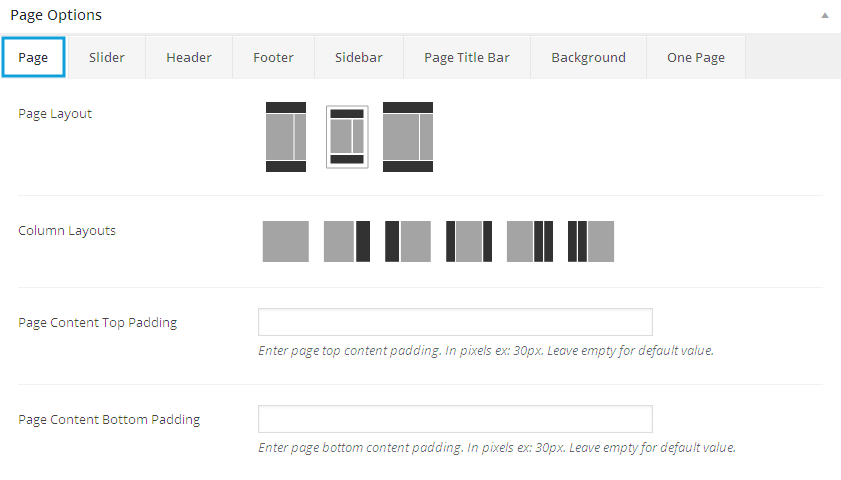Image resolution: width=841 pixels, height=480 pixels.
Task: Choose the single right sidebar column layout
Action: (x=347, y=241)
